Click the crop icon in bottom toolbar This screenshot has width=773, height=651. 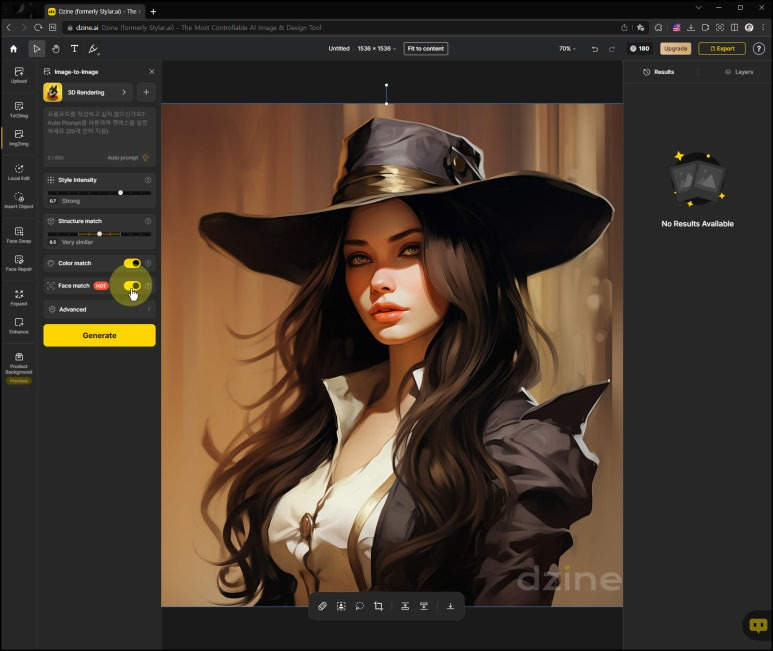tap(378, 606)
